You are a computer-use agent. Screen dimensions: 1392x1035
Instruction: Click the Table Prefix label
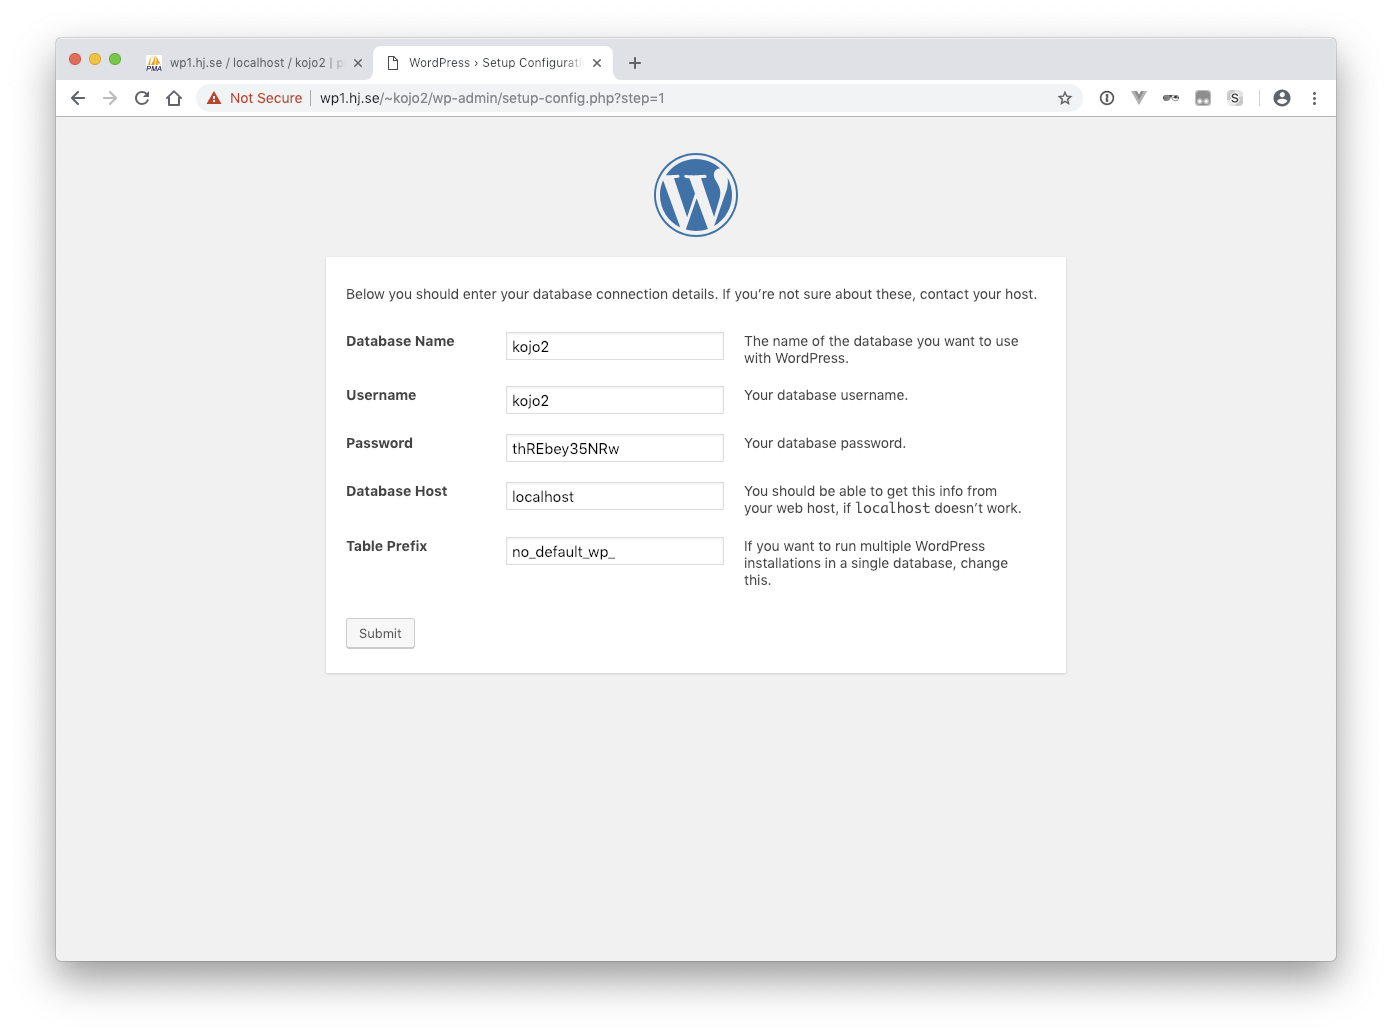pos(386,546)
